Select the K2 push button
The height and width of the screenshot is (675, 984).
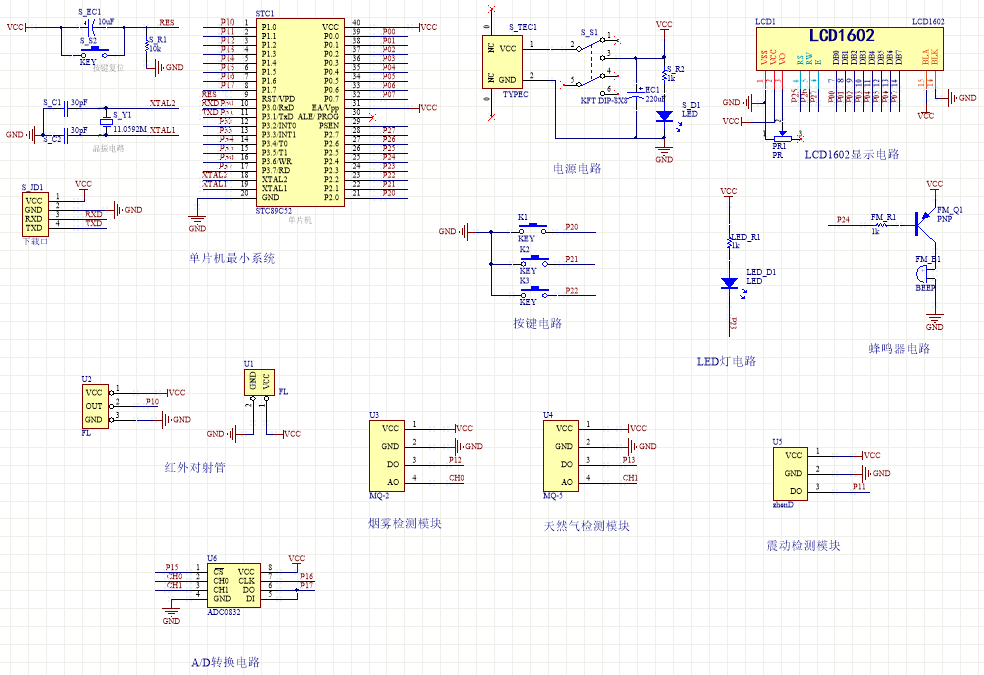click(533, 261)
